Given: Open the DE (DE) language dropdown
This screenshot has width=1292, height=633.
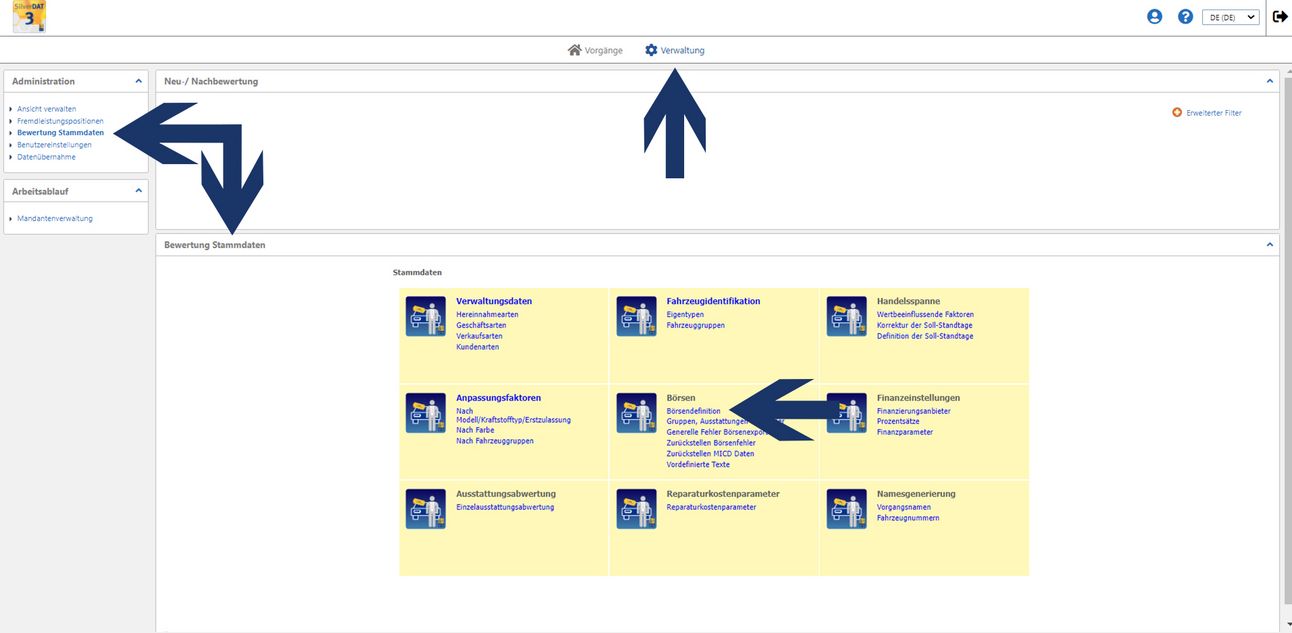Looking at the screenshot, I should (1229, 17).
